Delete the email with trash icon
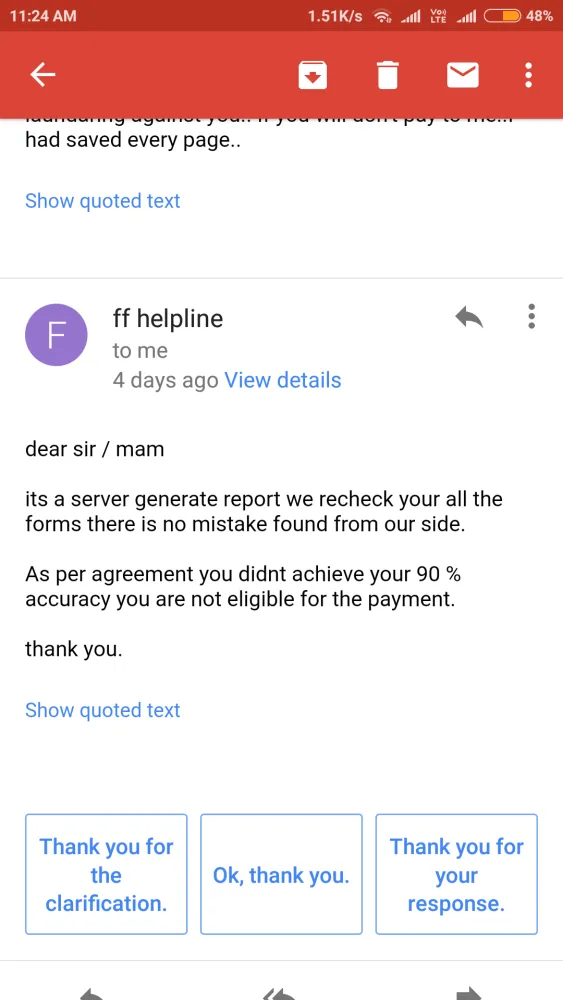 pyautogui.click(x=387, y=75)
